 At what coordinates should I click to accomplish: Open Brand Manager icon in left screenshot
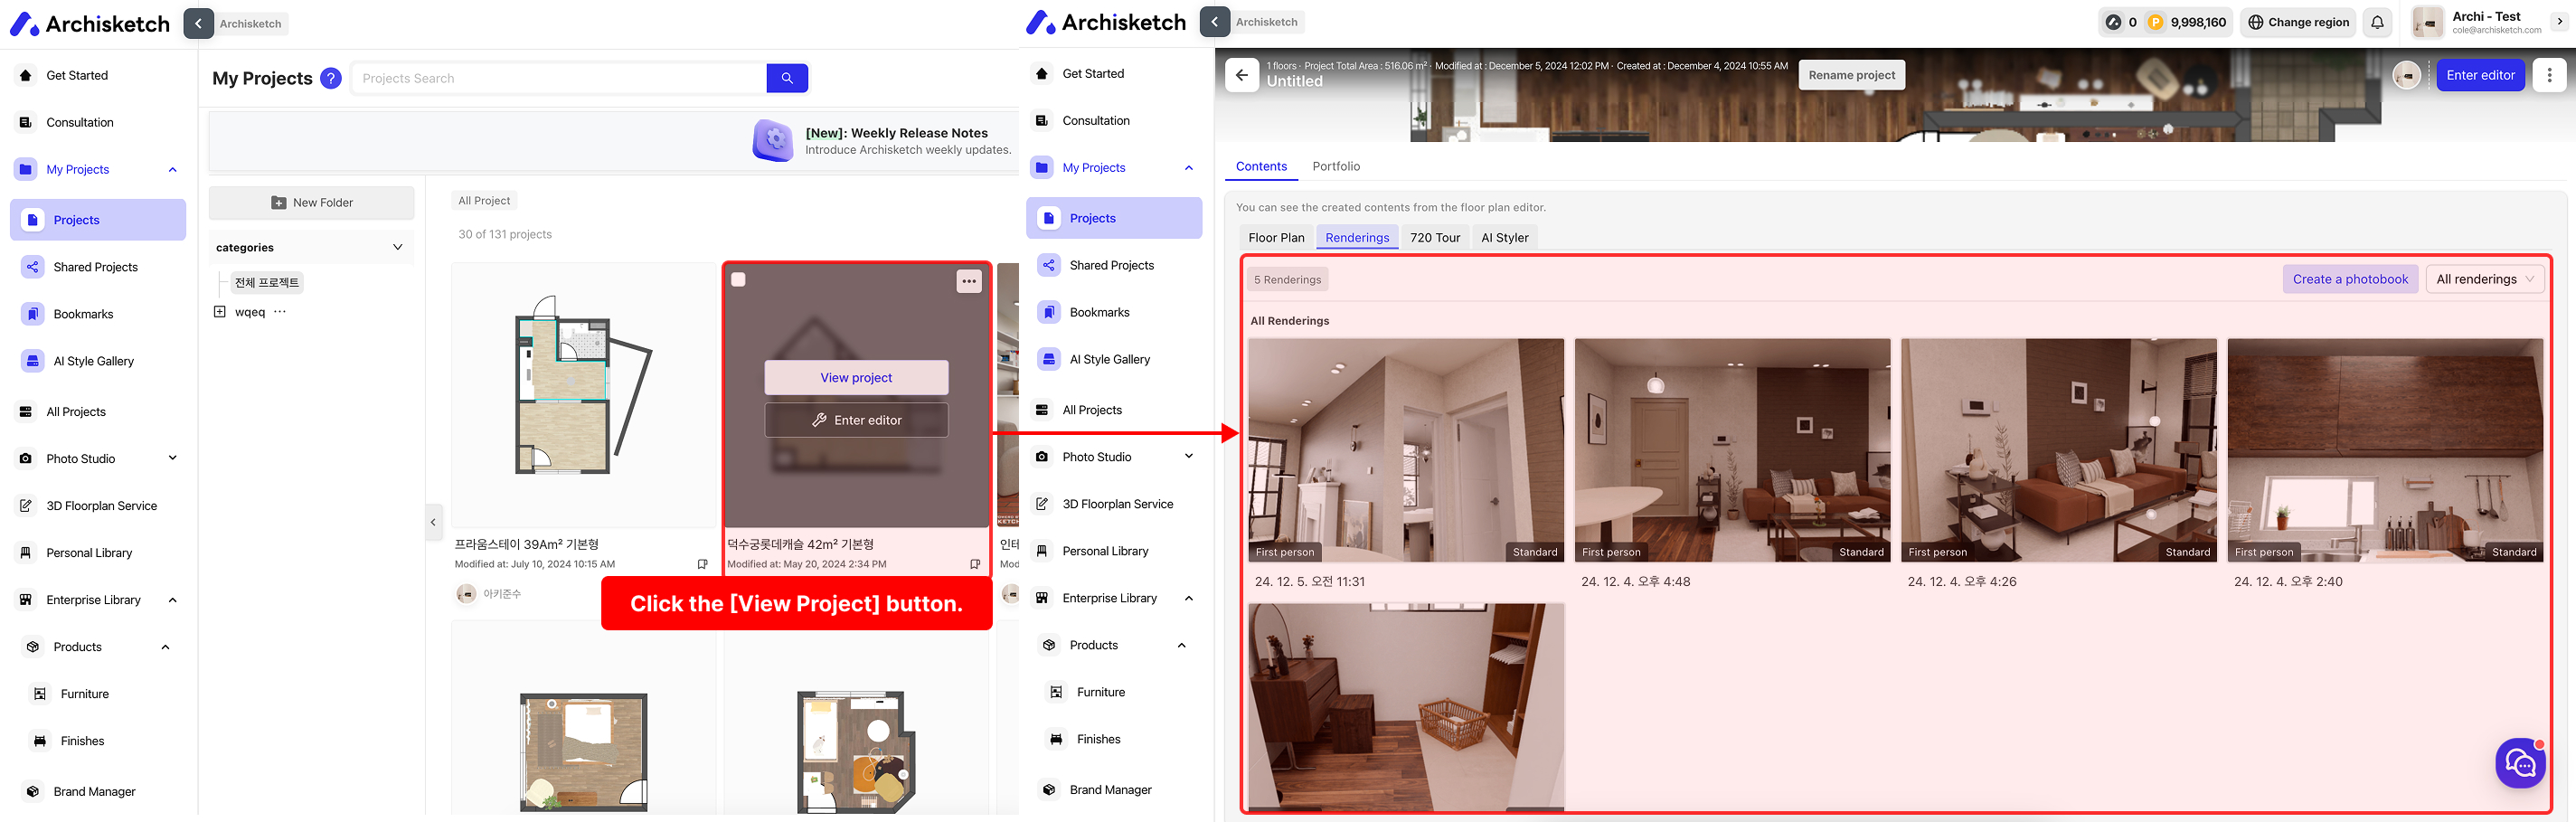click(33, 792)
